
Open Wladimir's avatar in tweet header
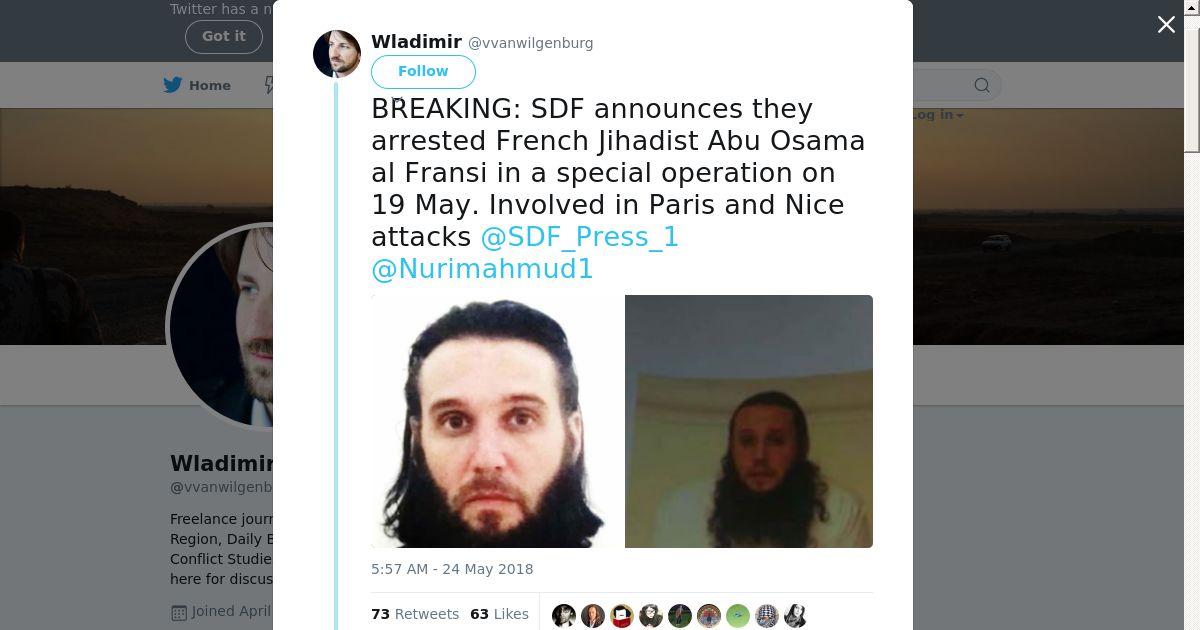[x=337, y=54]
